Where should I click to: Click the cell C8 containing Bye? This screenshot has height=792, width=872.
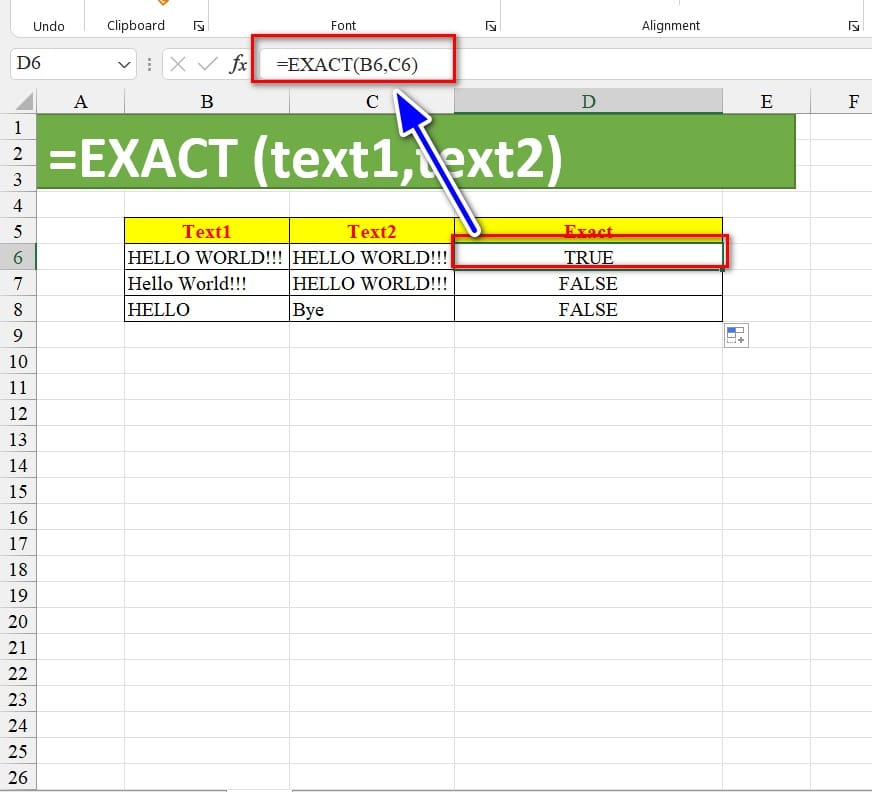pyautogui.click(x=371, y=309)
